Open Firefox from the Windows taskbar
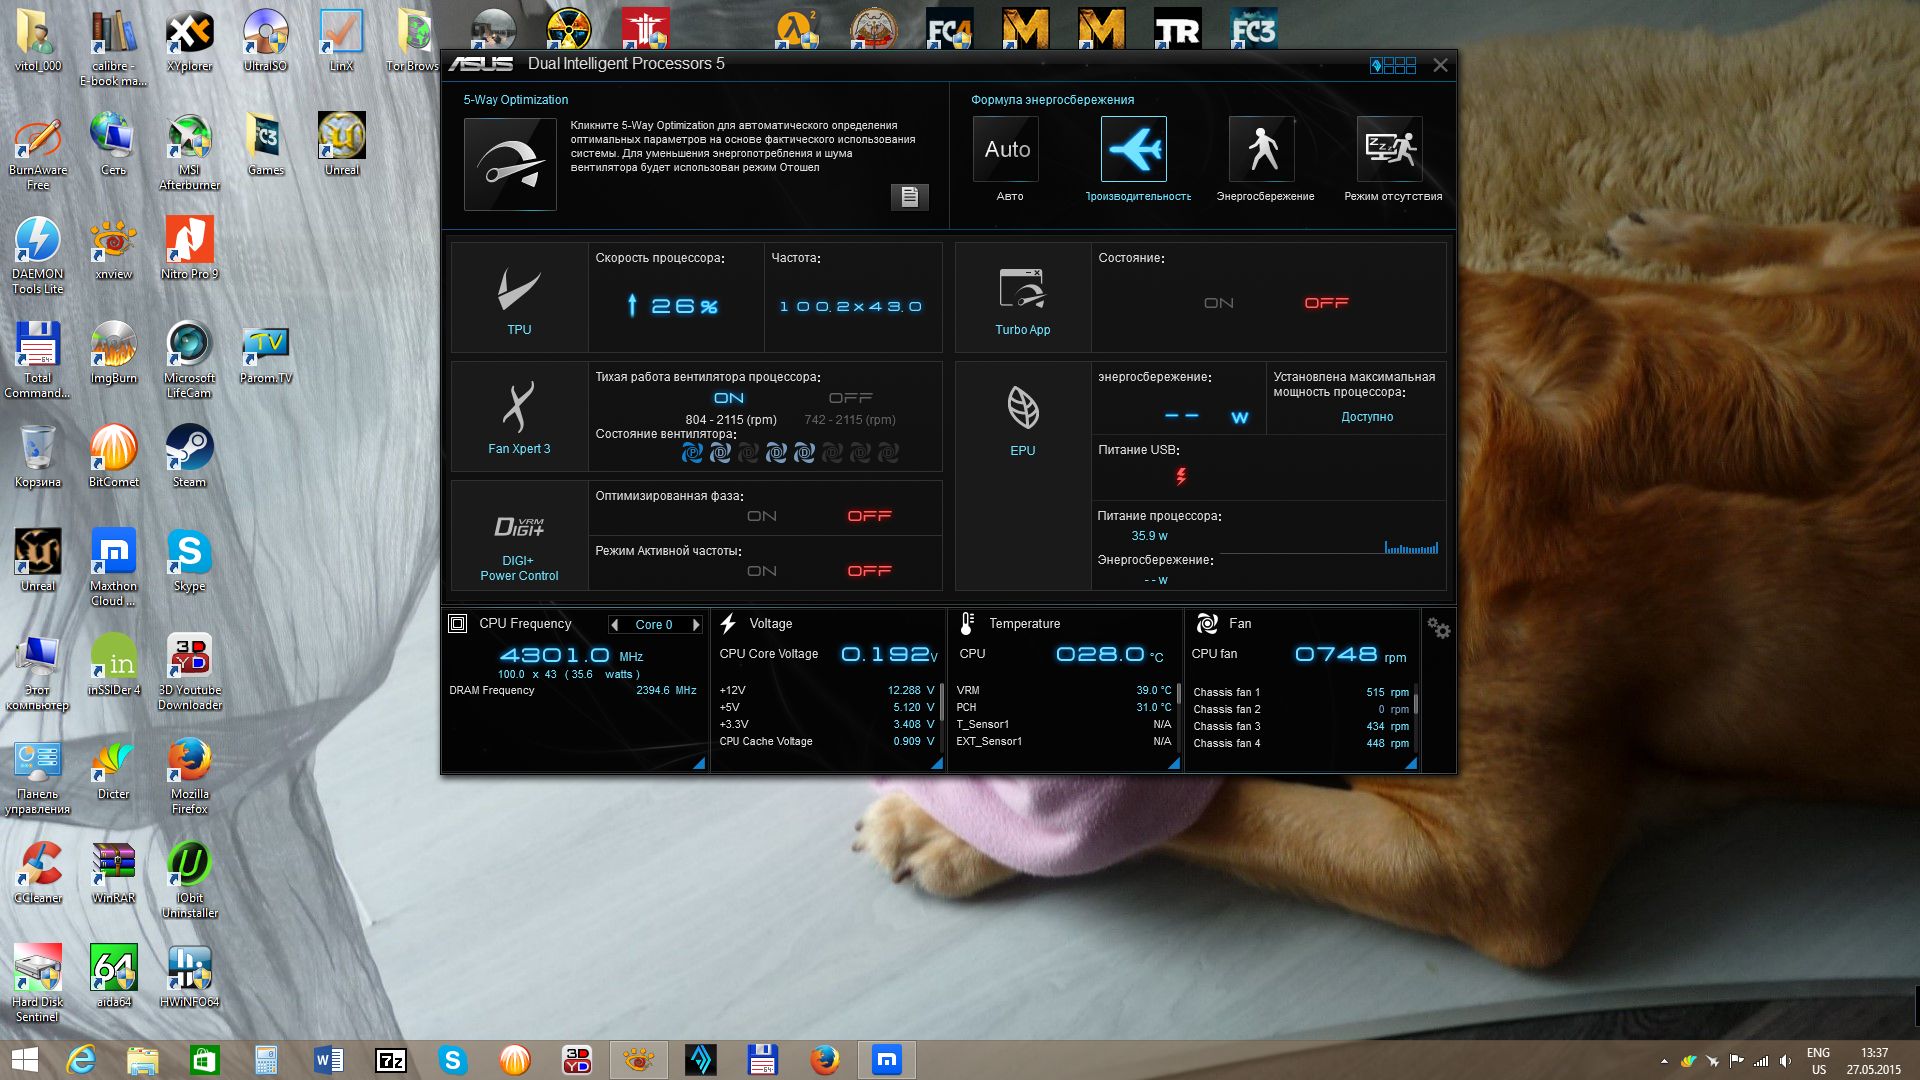 [x=824, y=1060]
